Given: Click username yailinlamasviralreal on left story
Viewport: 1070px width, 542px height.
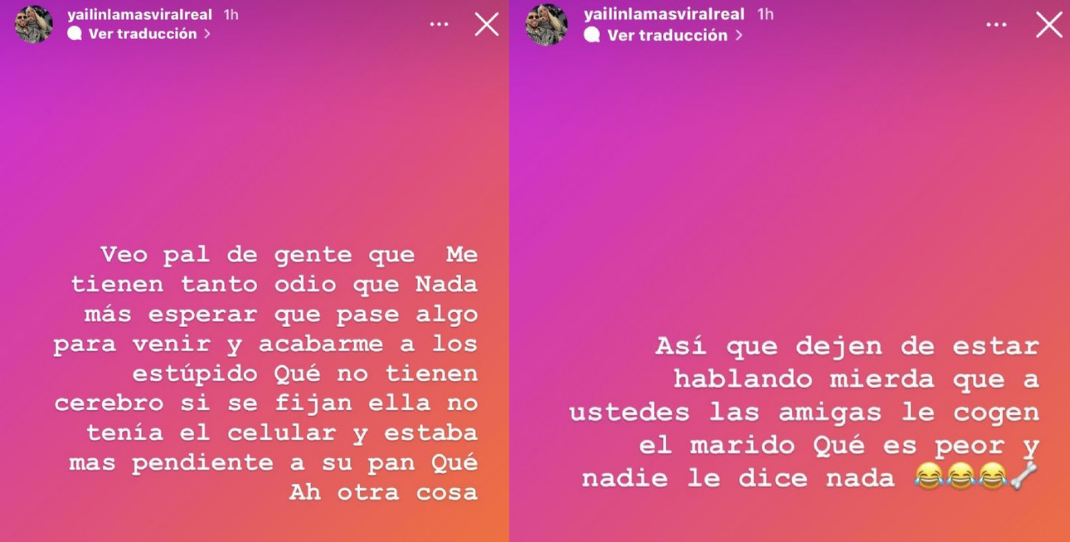Looking at the screenshot, I should coord(140,14).
